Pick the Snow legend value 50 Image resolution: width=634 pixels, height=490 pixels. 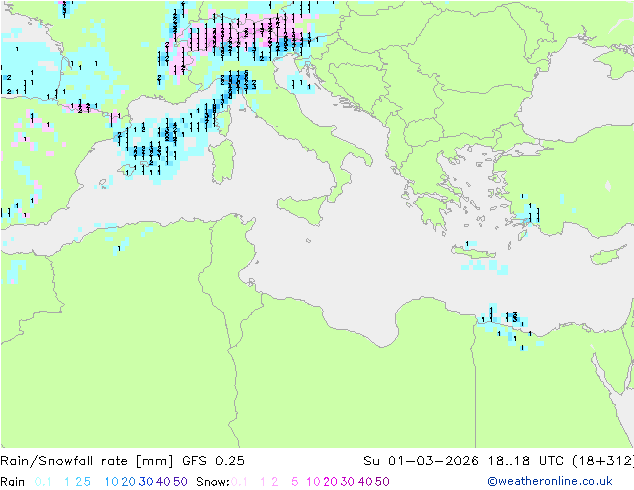point(382,482)
